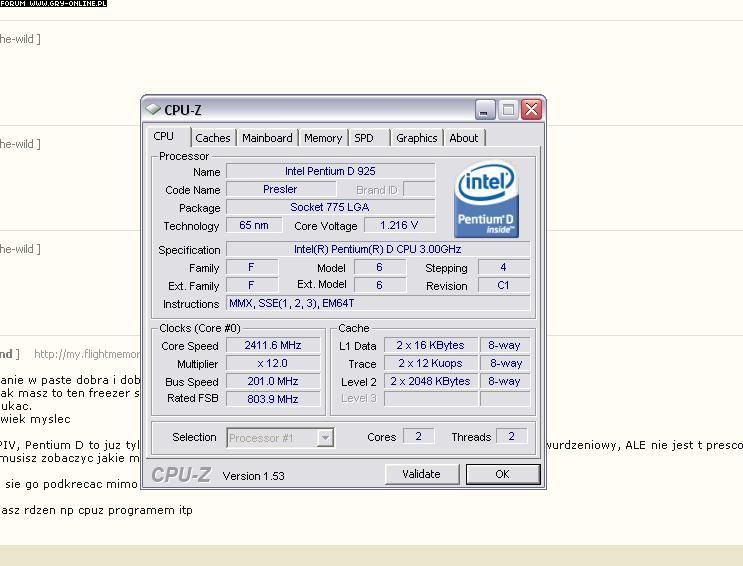Show the Memory tab
Image resolution: width=743 pixels, height=566 pixels.
(322, 138)
